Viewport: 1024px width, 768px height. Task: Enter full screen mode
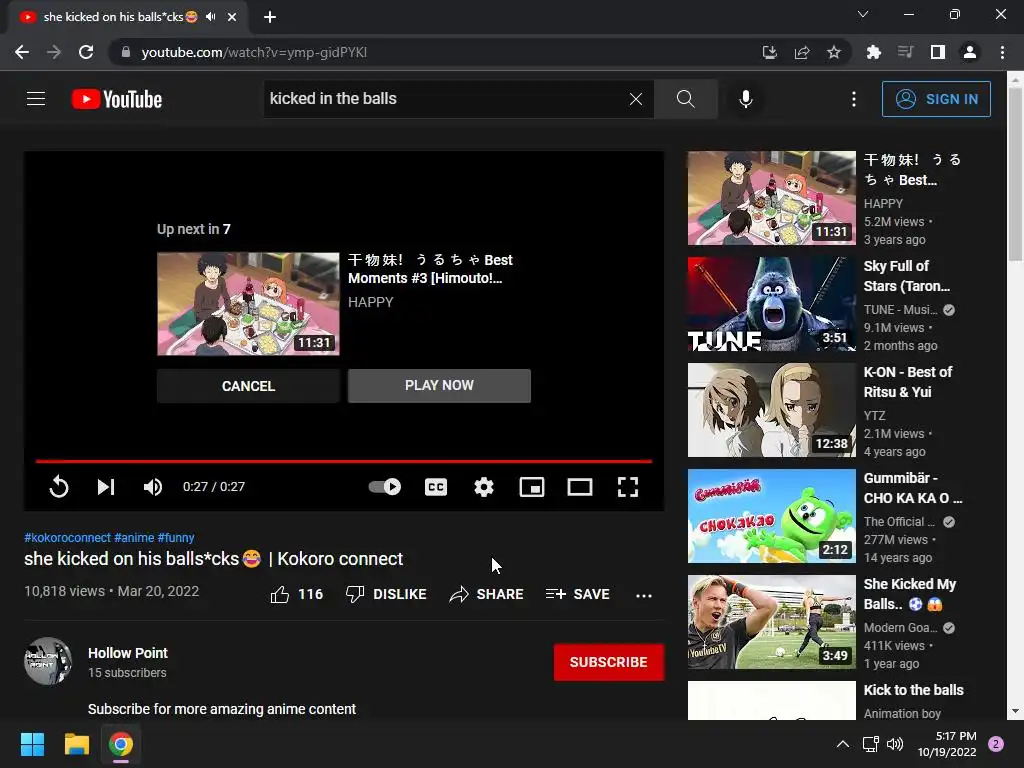[x=628, y=487]
